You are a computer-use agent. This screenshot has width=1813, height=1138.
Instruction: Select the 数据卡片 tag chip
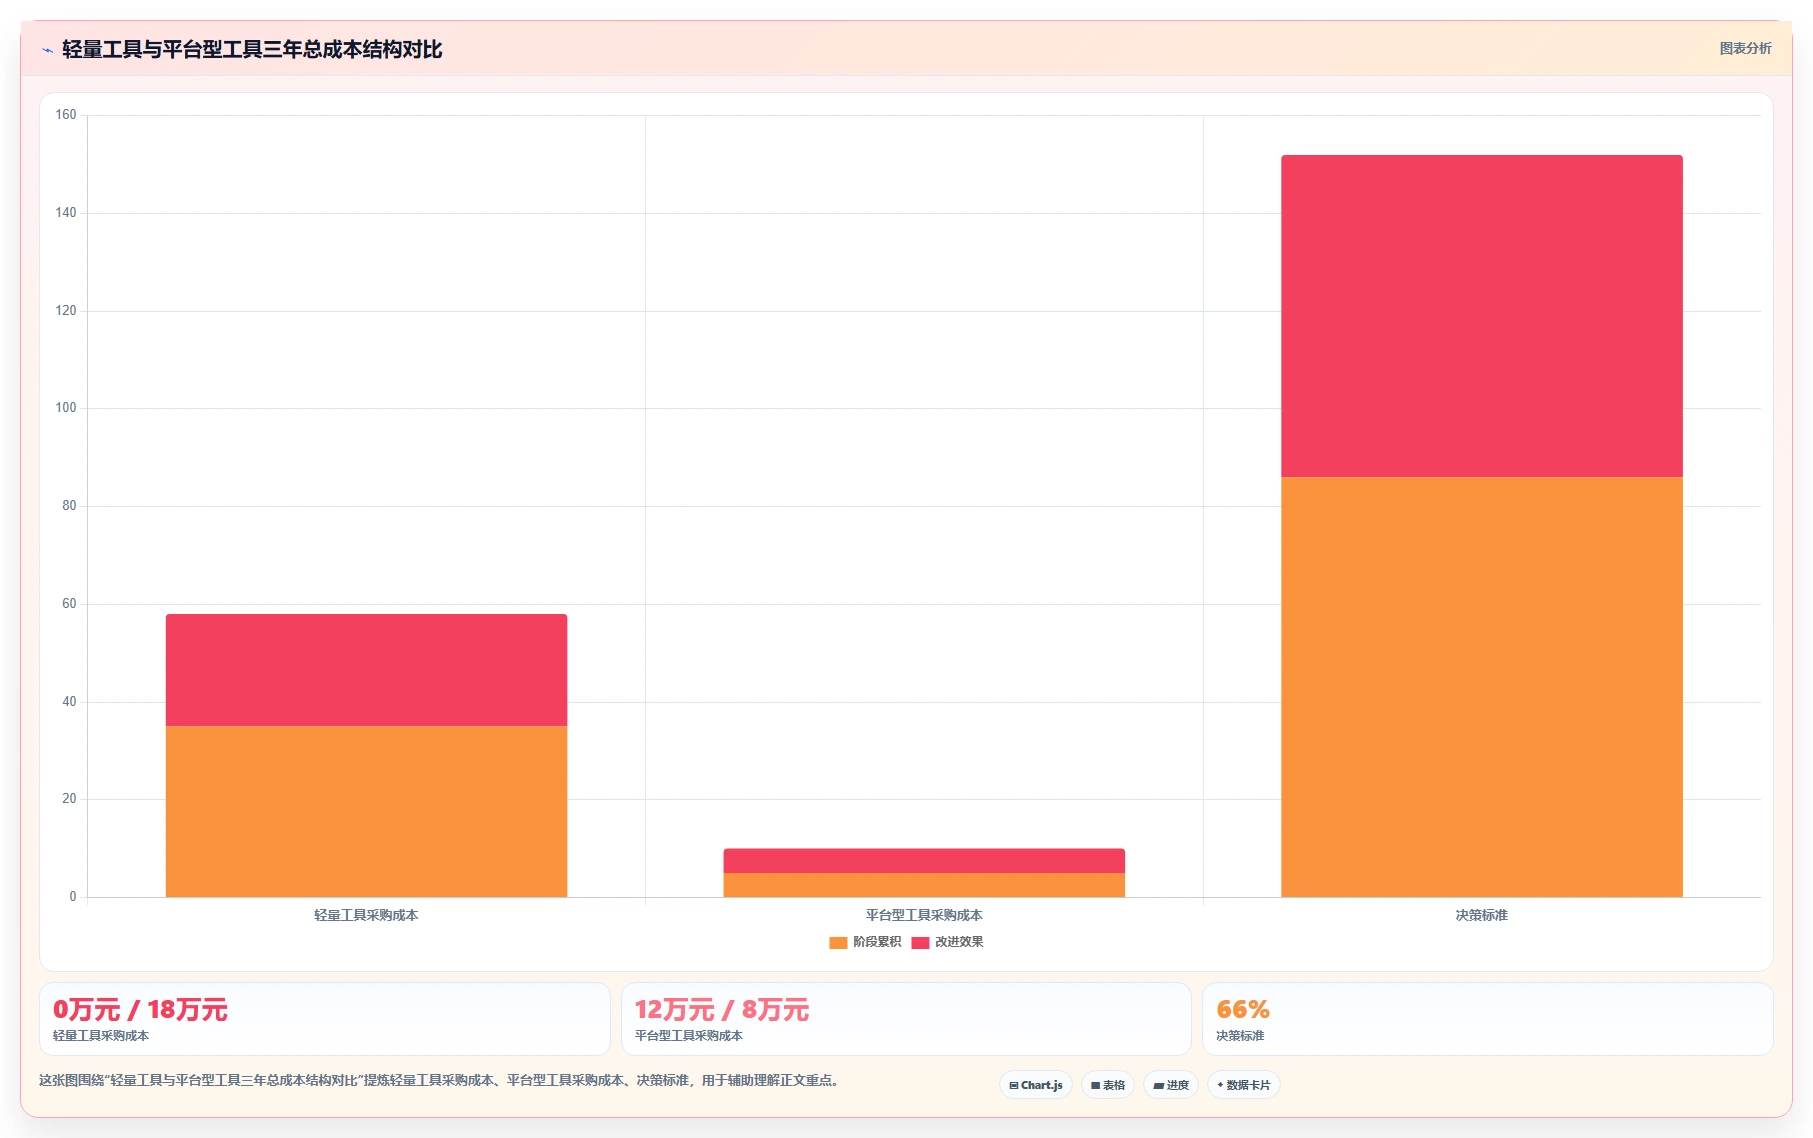pos(1244,1085)
